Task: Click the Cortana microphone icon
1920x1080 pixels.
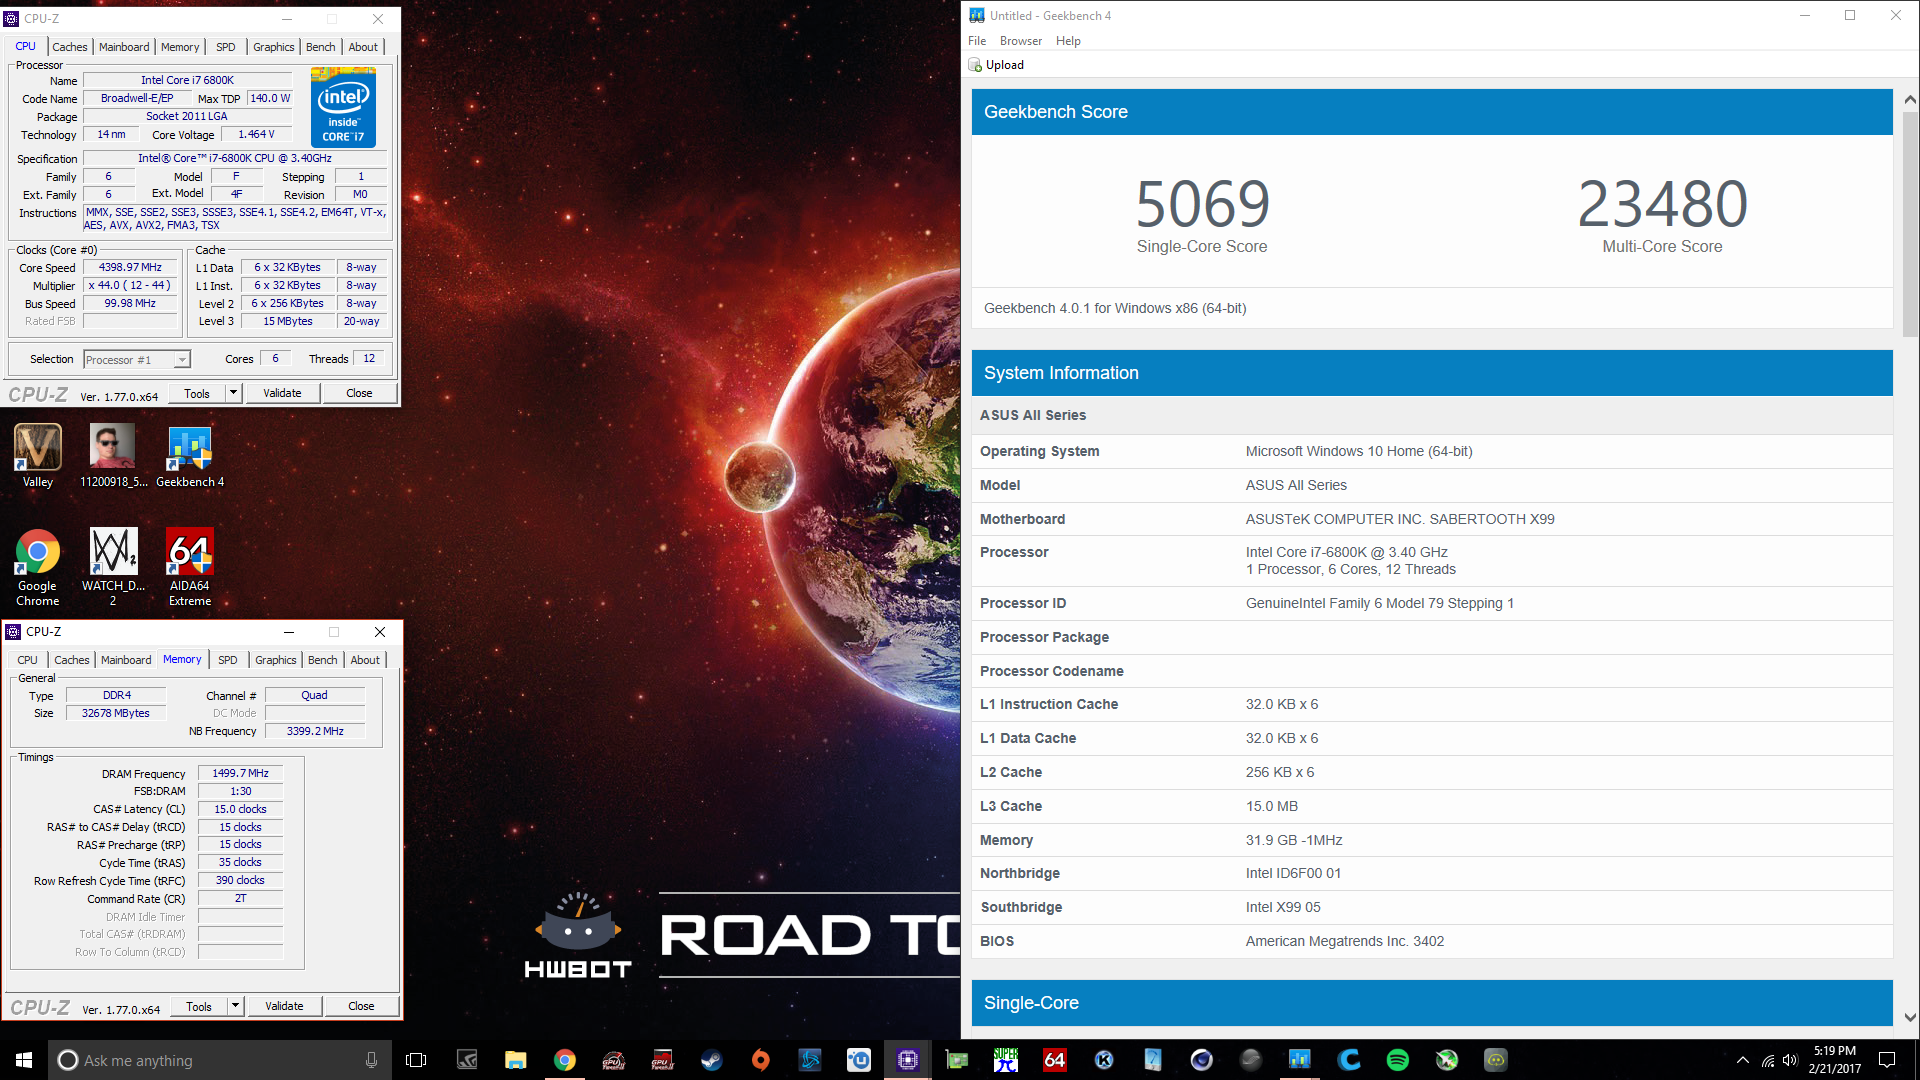Action: (371, 1060)
